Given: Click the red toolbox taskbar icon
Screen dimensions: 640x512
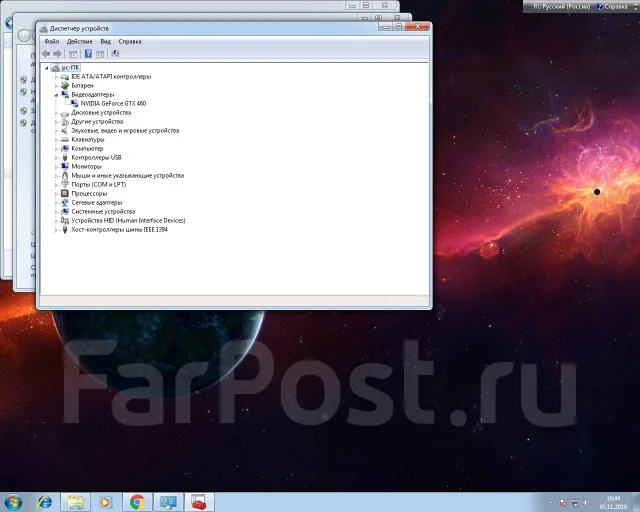Looking at the screenshot, I should coord(199,502).
